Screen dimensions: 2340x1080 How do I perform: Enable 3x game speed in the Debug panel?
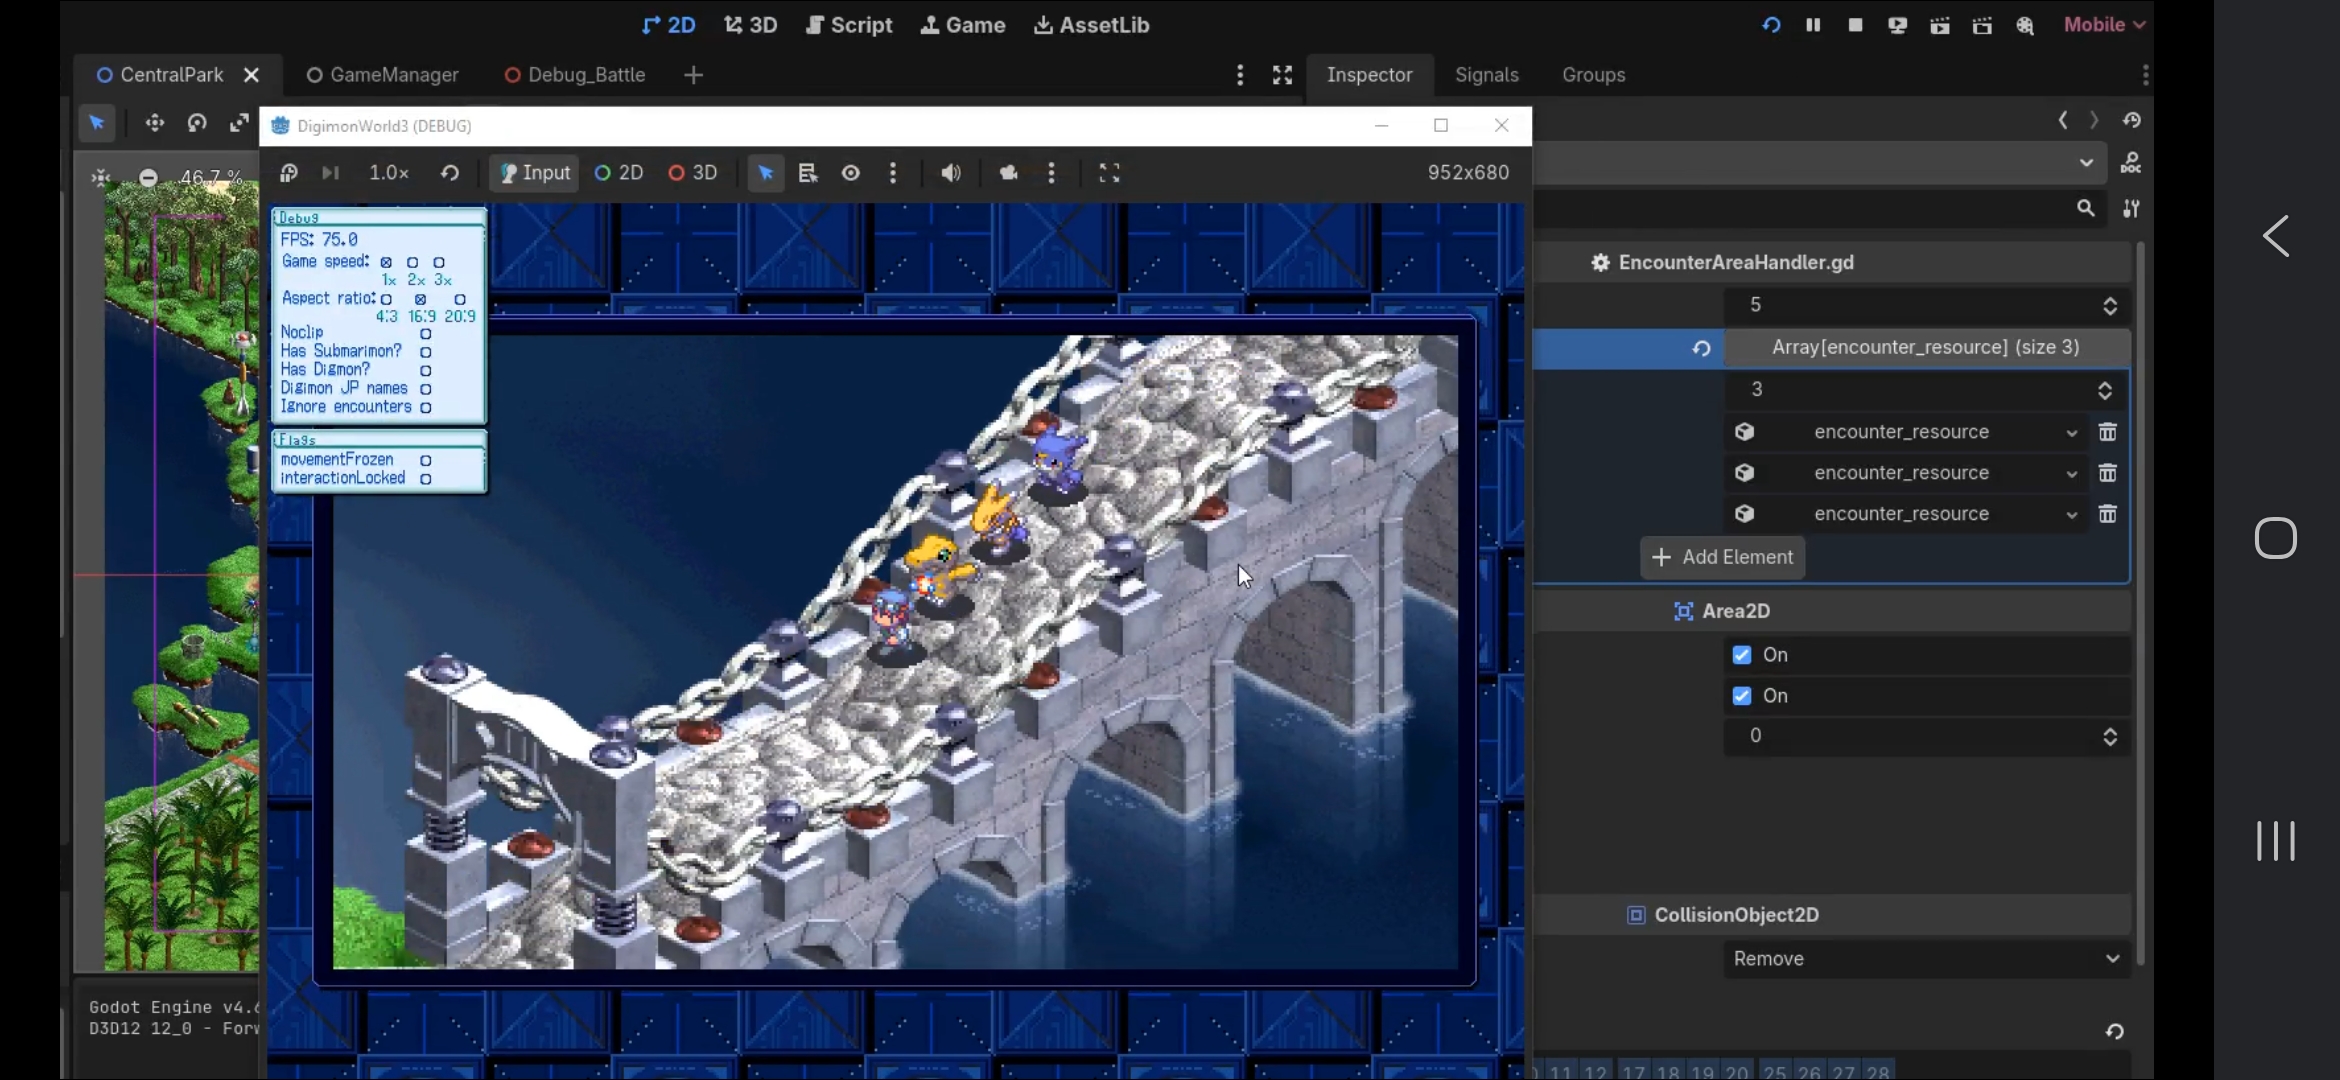pos(439,263)
